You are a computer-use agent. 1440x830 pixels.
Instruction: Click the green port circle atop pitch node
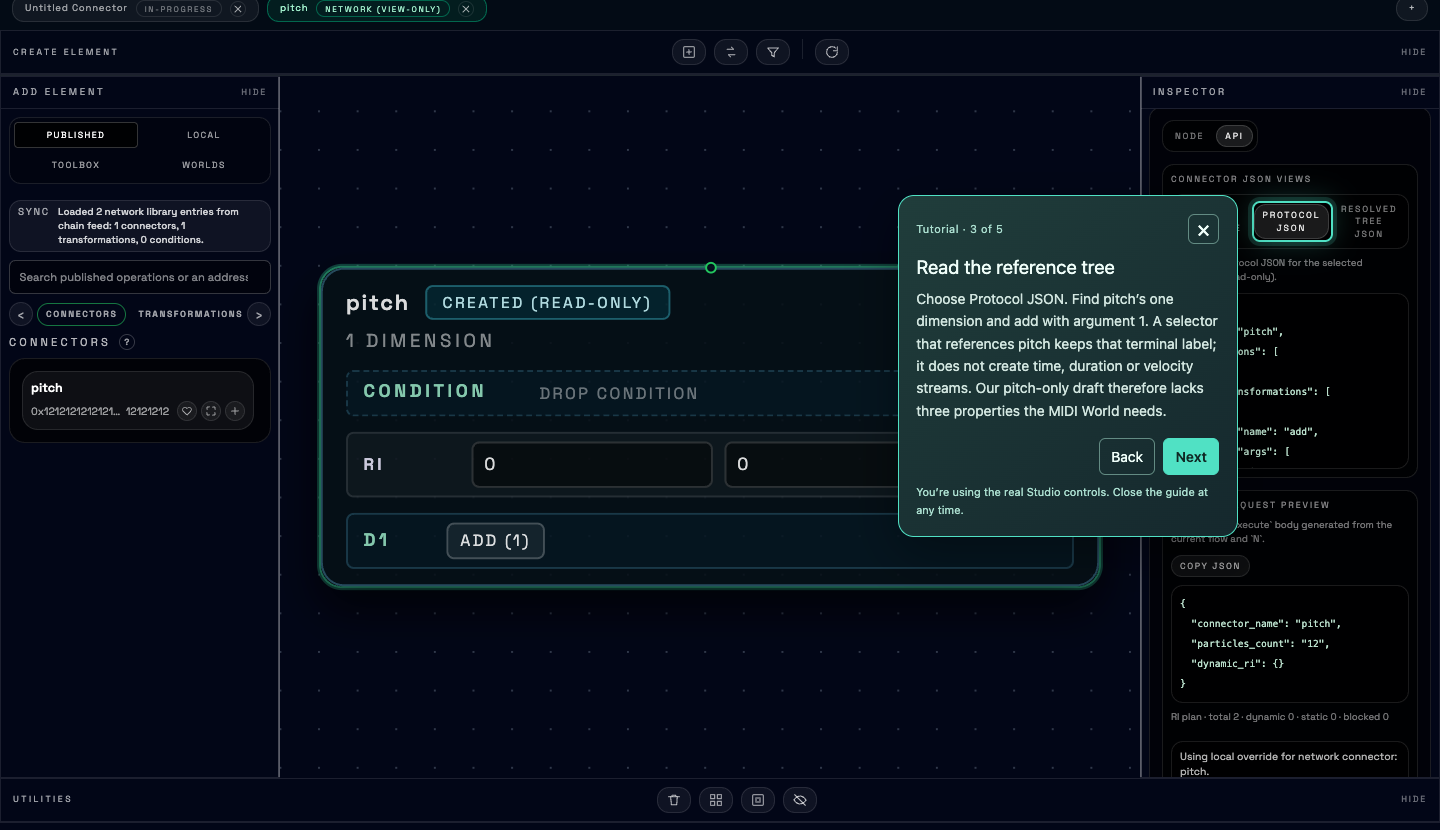pyautogui.click(x=711, y=268)
